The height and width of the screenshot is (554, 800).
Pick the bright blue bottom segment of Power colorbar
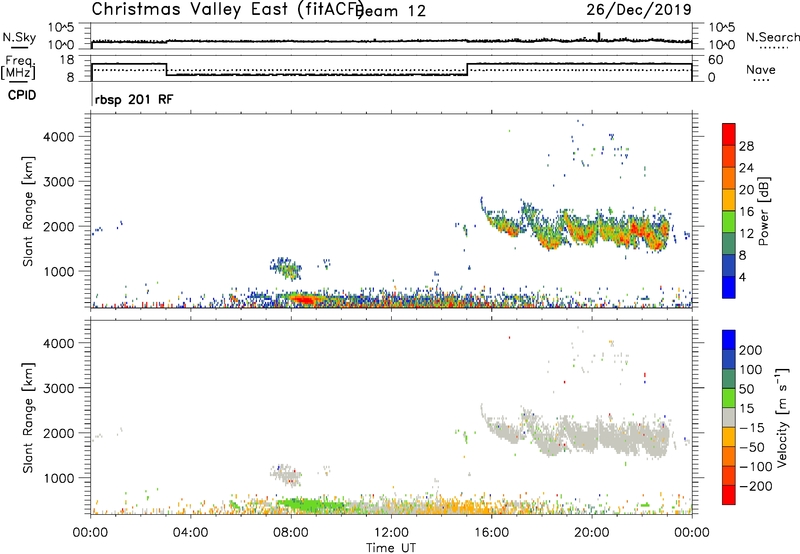pos(729,287)
